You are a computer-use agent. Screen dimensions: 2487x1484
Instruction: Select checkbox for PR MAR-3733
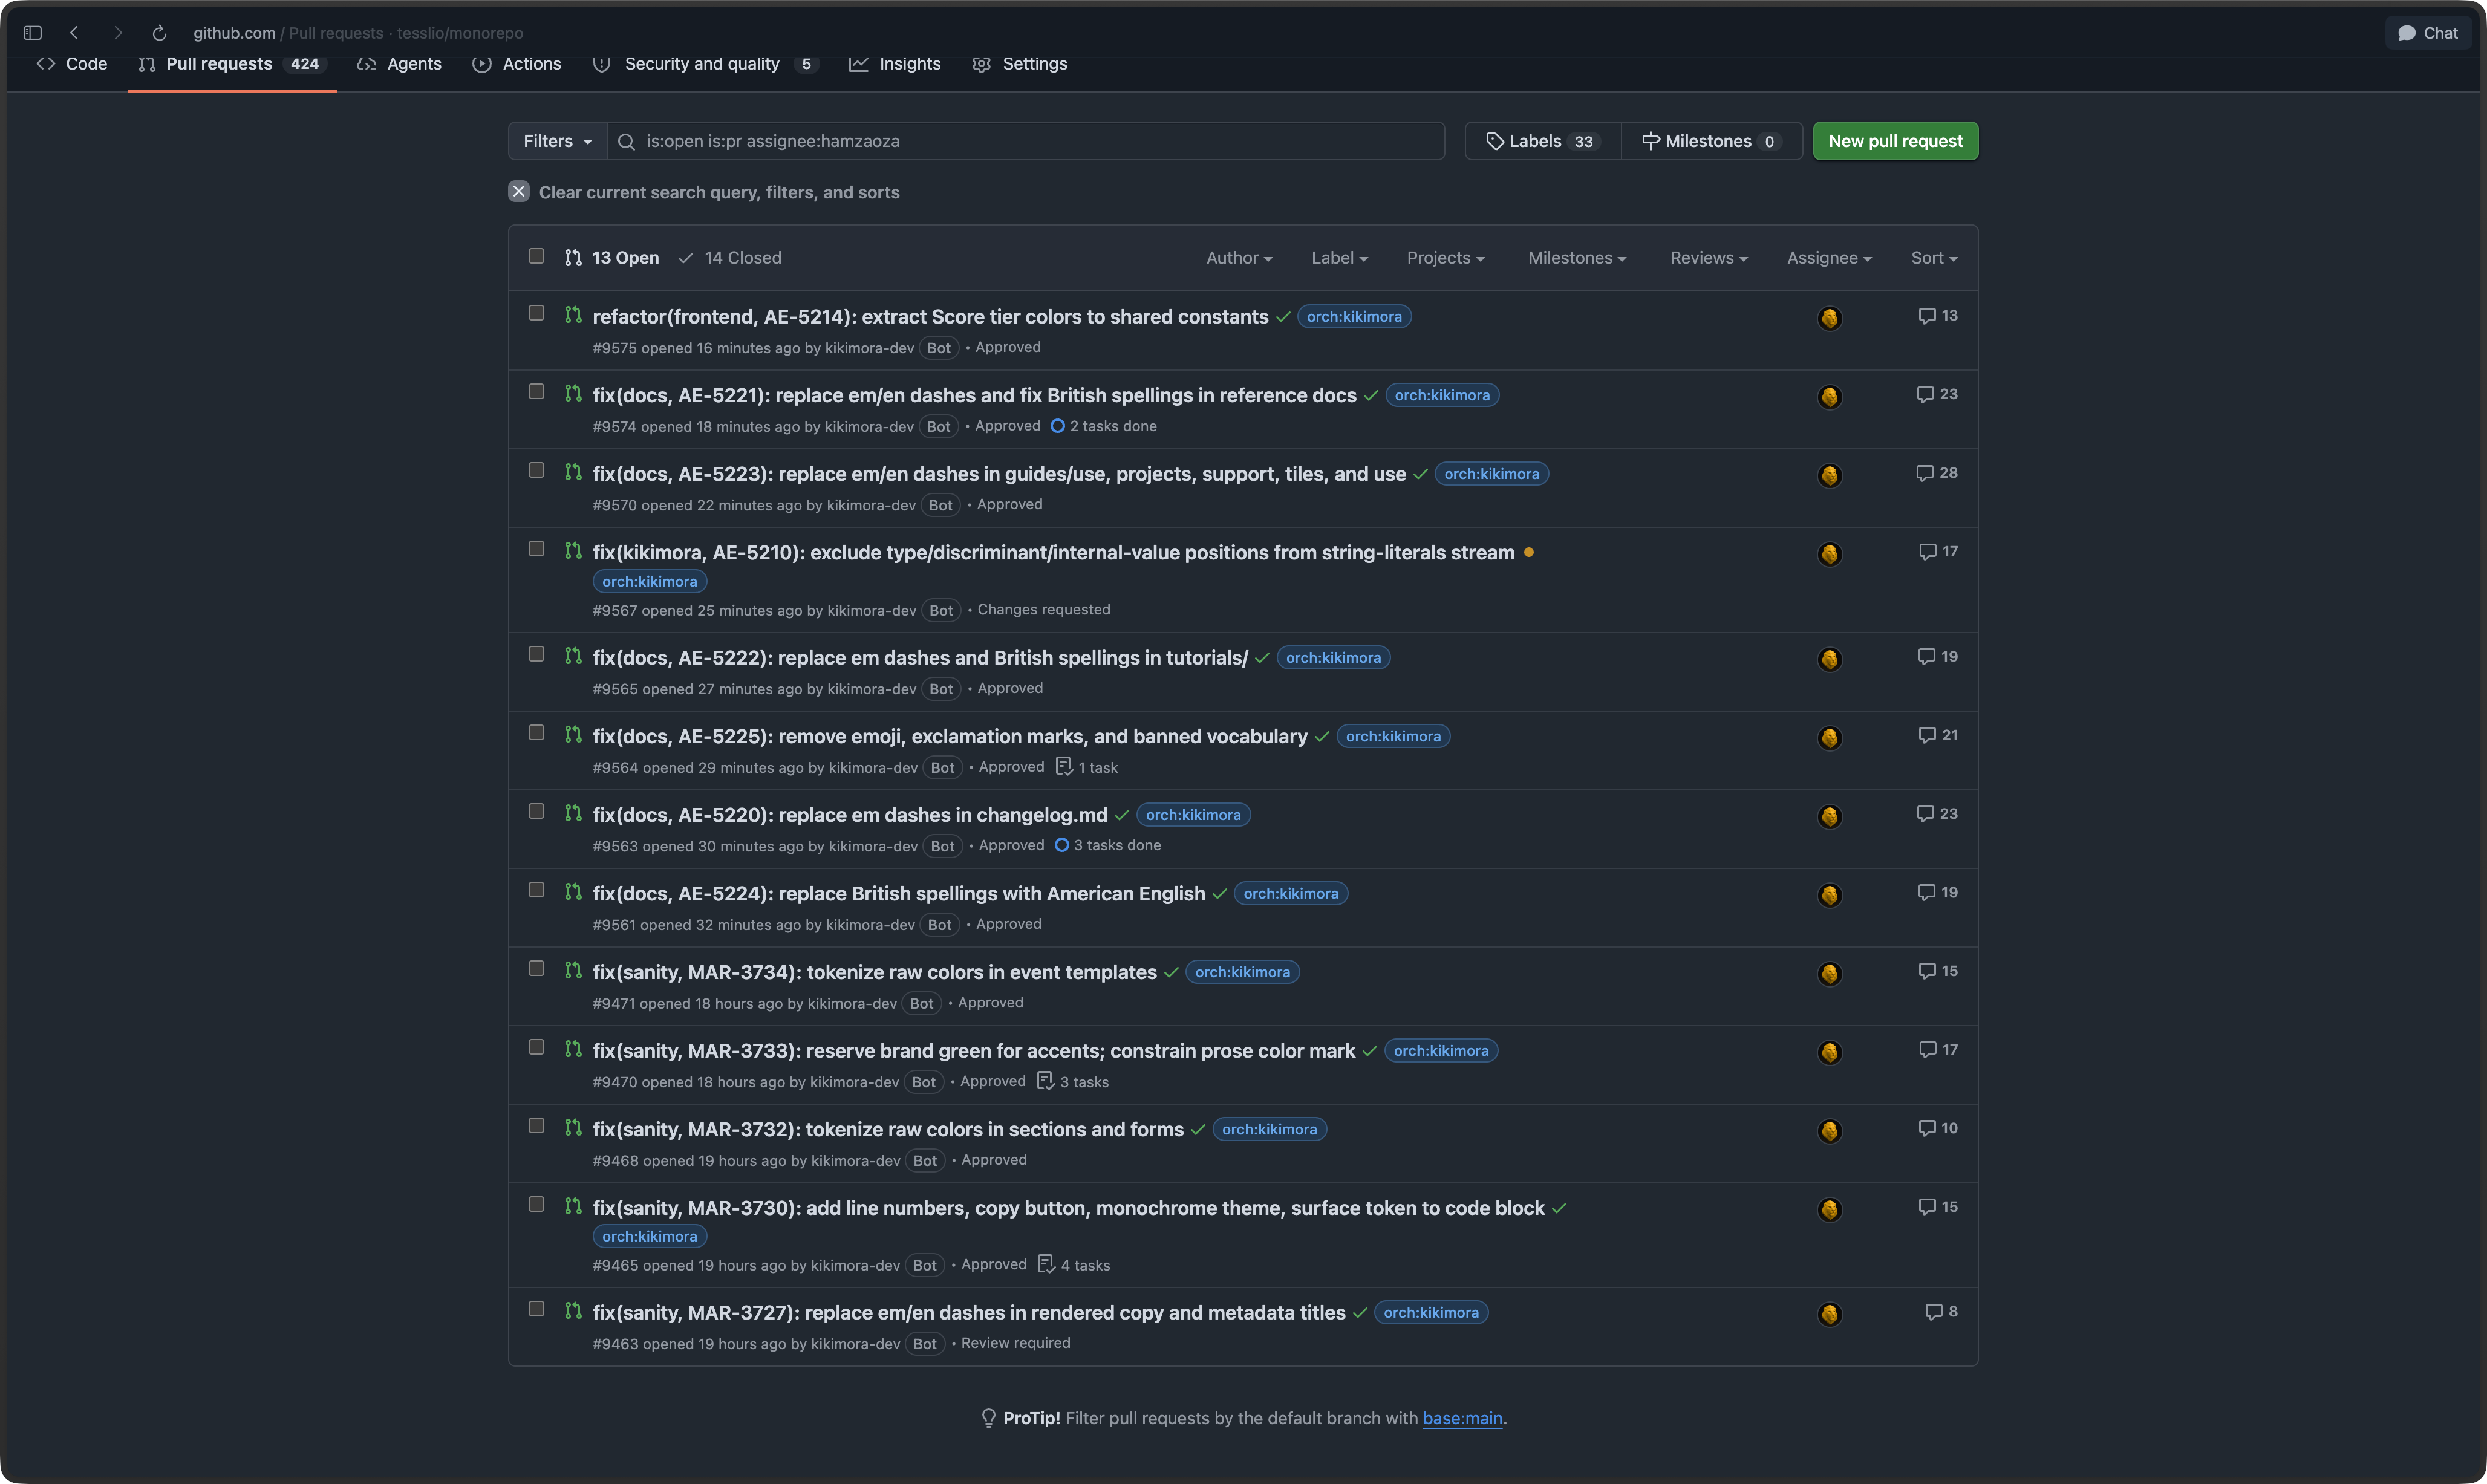point(536,1047)
